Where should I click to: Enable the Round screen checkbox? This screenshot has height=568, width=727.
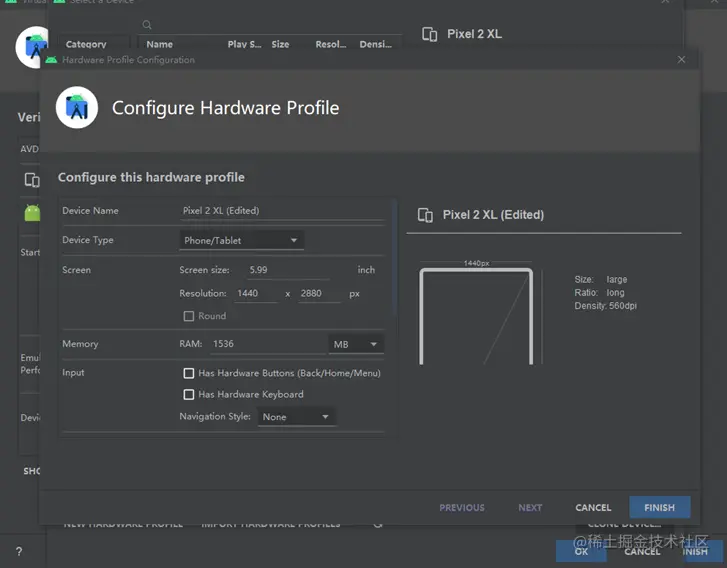tap(189, 316)
